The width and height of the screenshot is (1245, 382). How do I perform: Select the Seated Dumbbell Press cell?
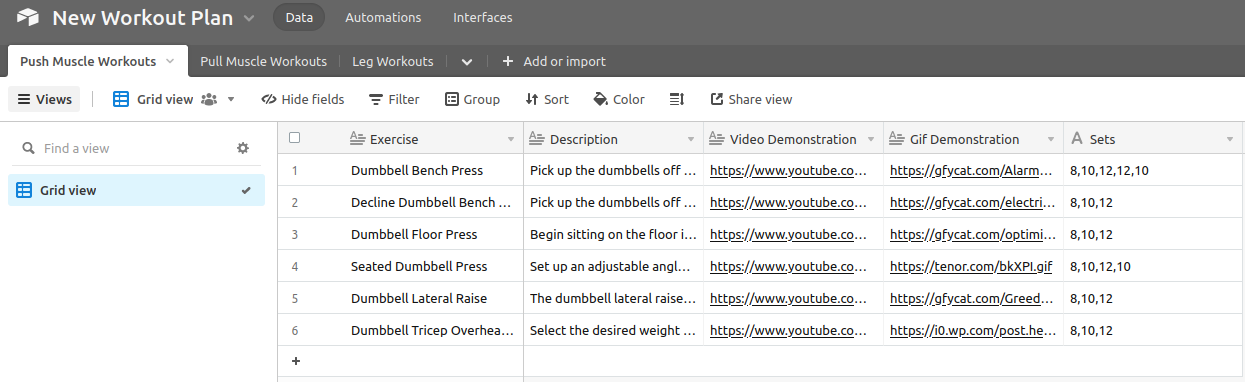[x=433, y=267]
